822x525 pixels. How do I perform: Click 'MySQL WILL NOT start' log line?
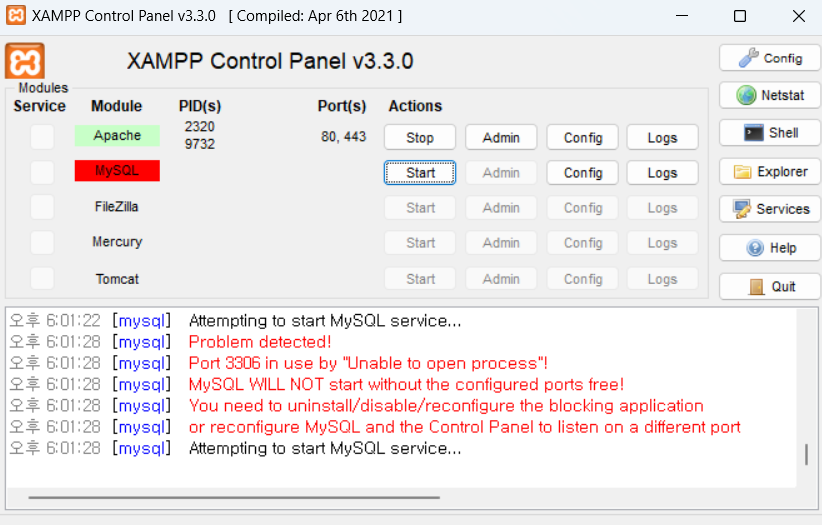point(406,384)
